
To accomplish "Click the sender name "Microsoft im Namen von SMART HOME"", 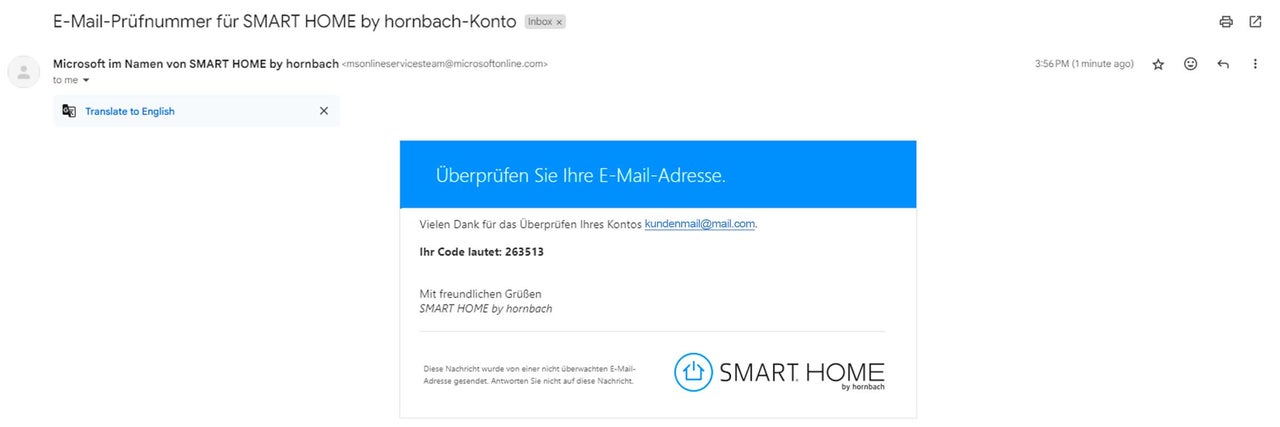I will (x=195, y=64).
